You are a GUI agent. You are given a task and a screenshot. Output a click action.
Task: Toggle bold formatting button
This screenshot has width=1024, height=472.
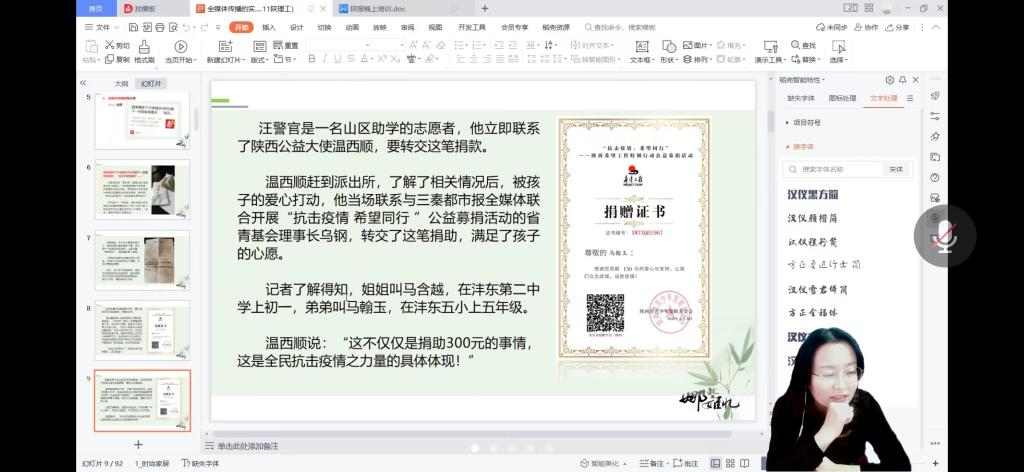coord(312,60)
